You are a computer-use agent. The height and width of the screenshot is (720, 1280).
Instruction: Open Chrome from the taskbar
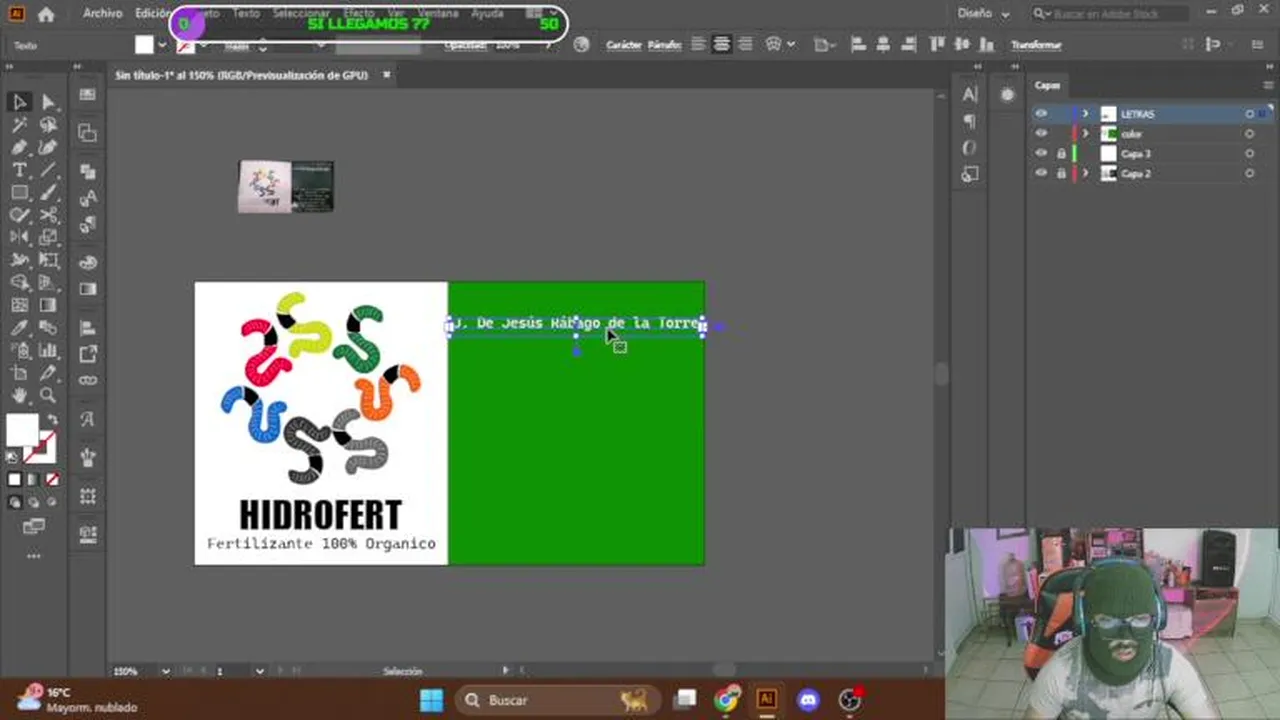727,700
